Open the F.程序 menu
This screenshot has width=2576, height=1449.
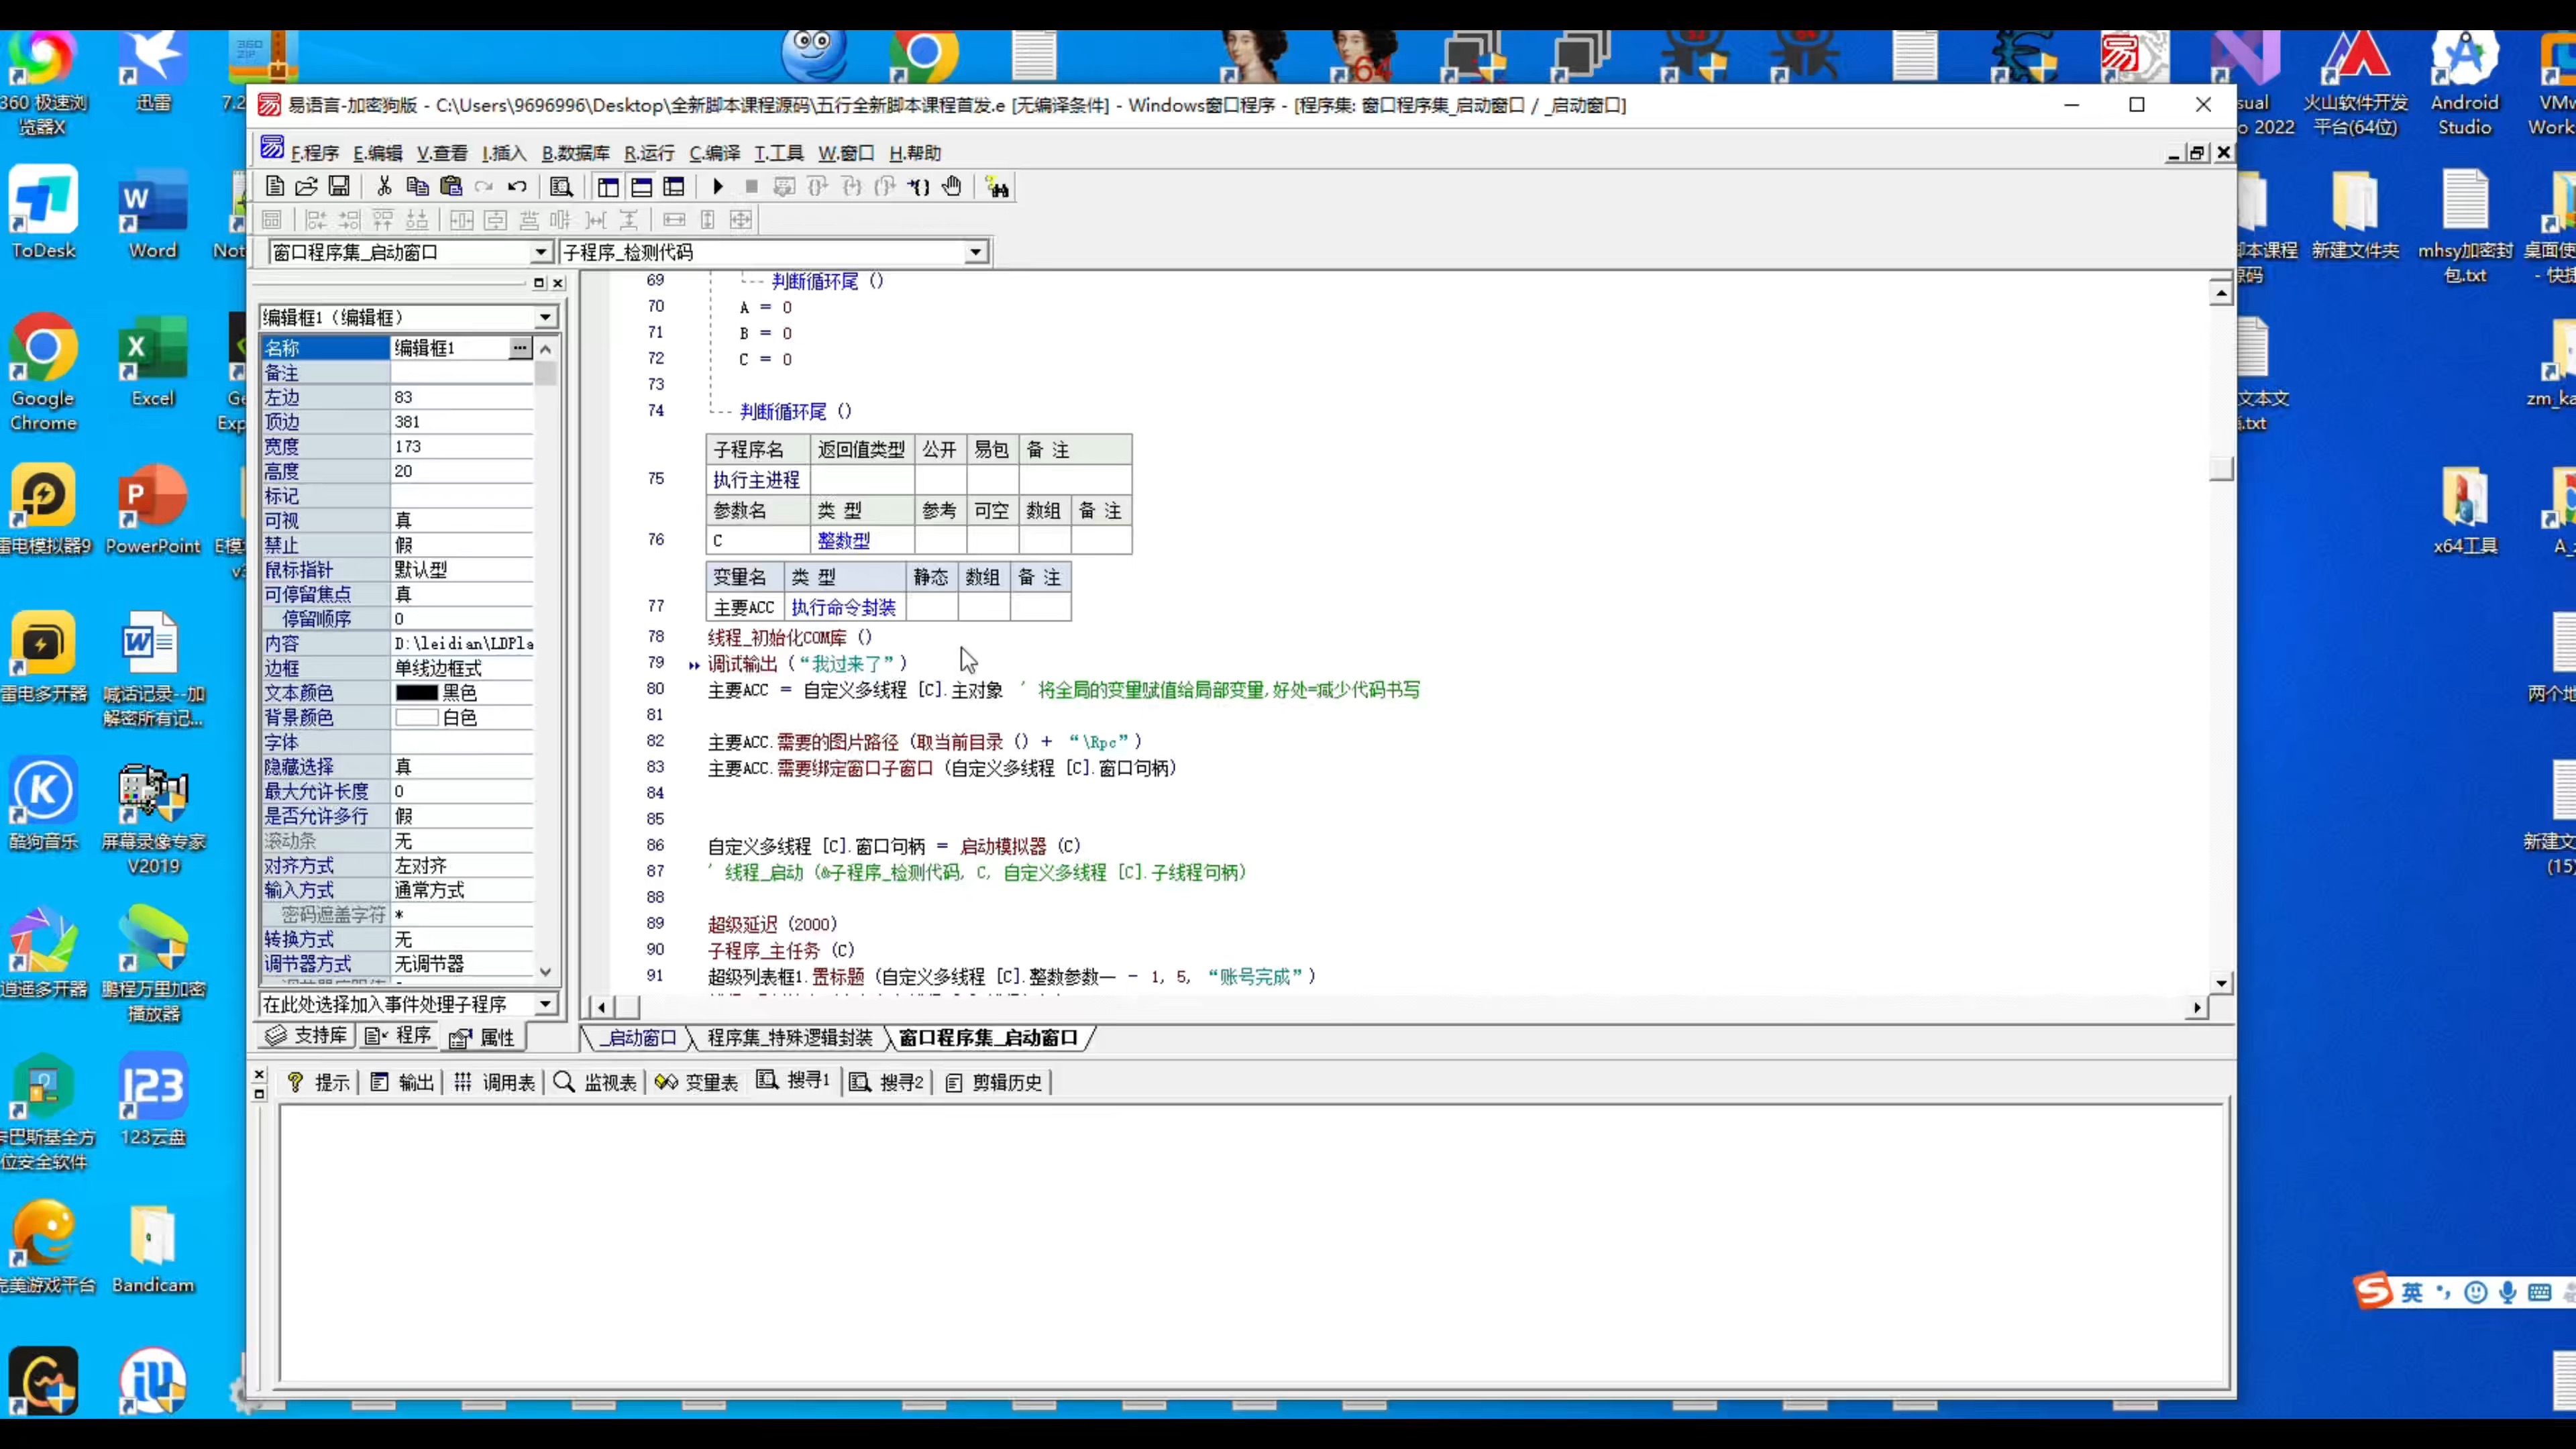pyautogui.click(x=315, y=153)
